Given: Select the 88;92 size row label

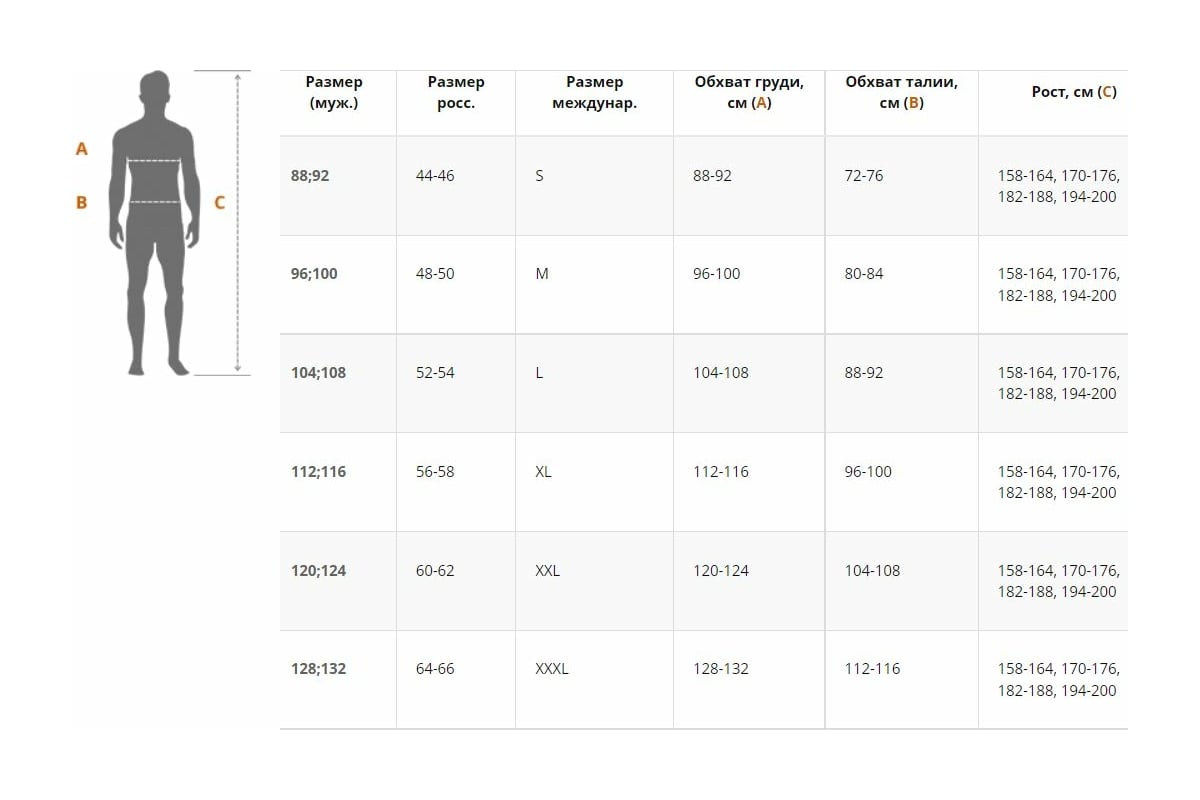Looking at the screenshot, I should click(310, 176).
